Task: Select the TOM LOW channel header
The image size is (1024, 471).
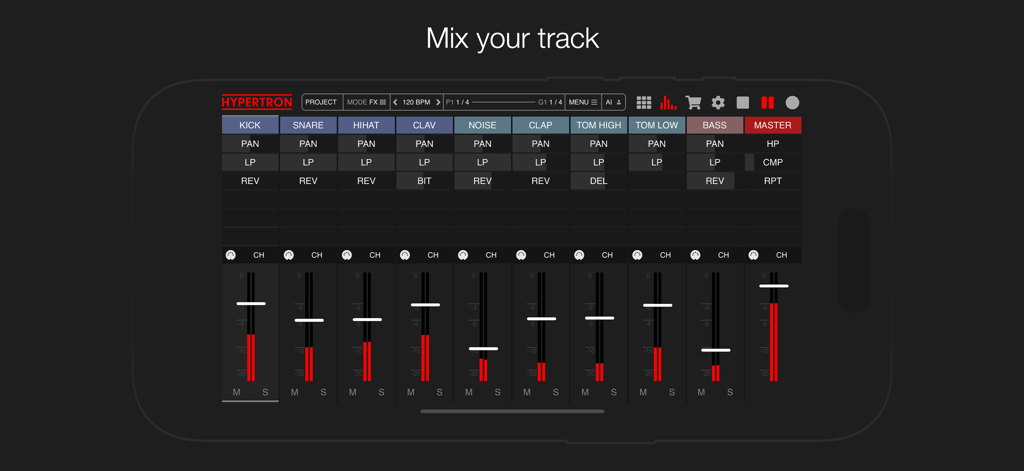Action: (657, 125)
